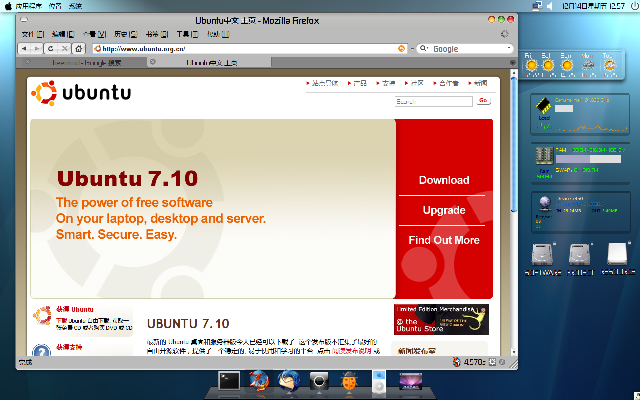Screen dimensions: 640x400
Task: Open the list-all-tabs button at tab bar end
Action: coord(513,62)
